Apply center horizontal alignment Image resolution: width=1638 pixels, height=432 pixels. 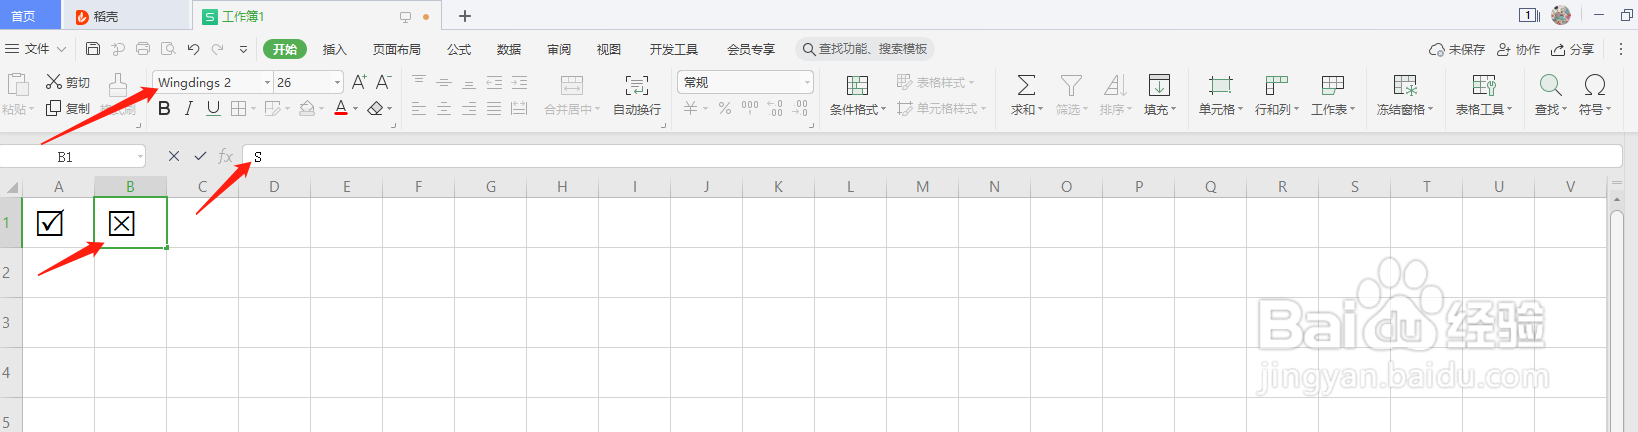pos(444,108)
